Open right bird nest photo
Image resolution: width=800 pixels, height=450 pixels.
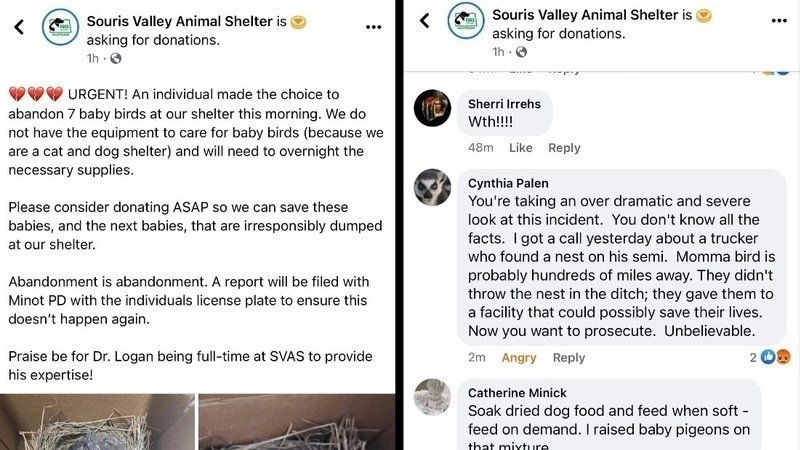(296, 421)
